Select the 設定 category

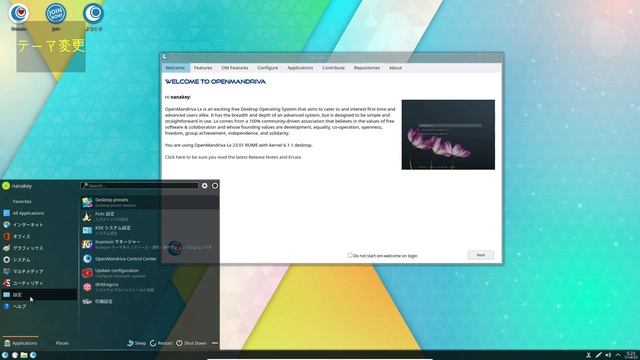[39, 295]
